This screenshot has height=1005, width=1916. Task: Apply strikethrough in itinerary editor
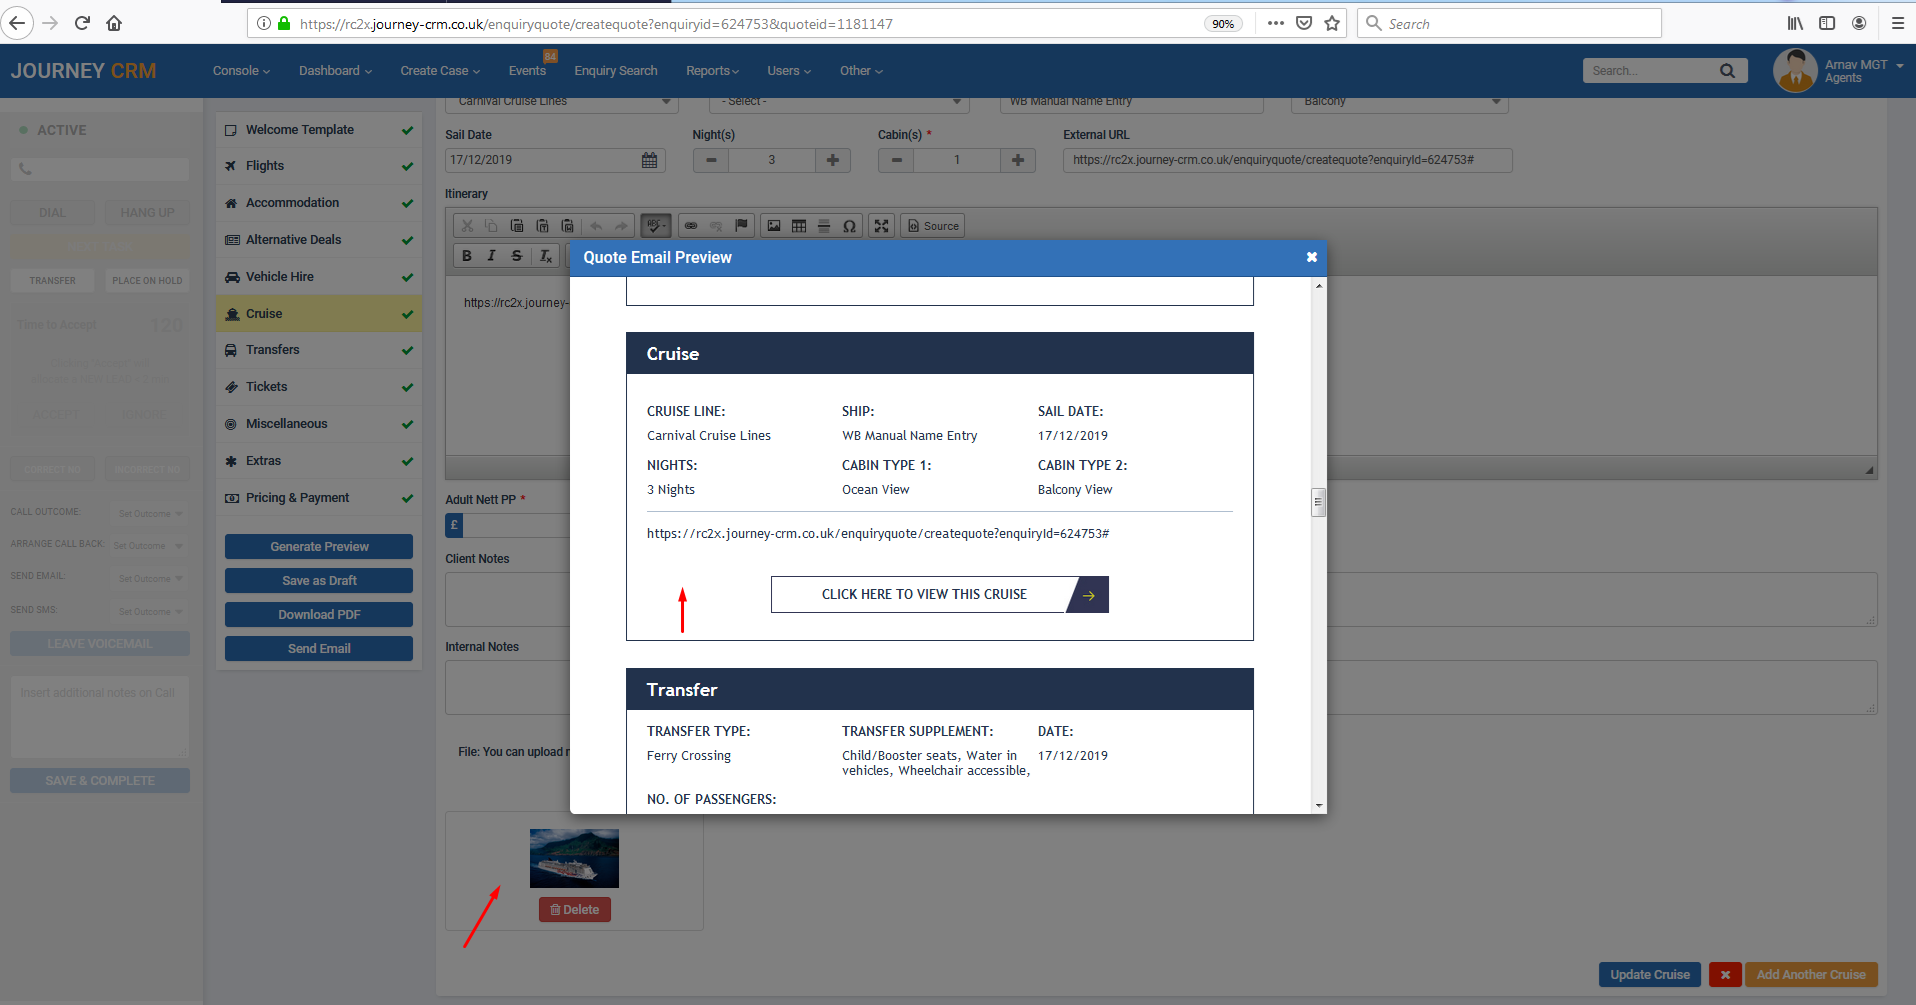(517, 256)
